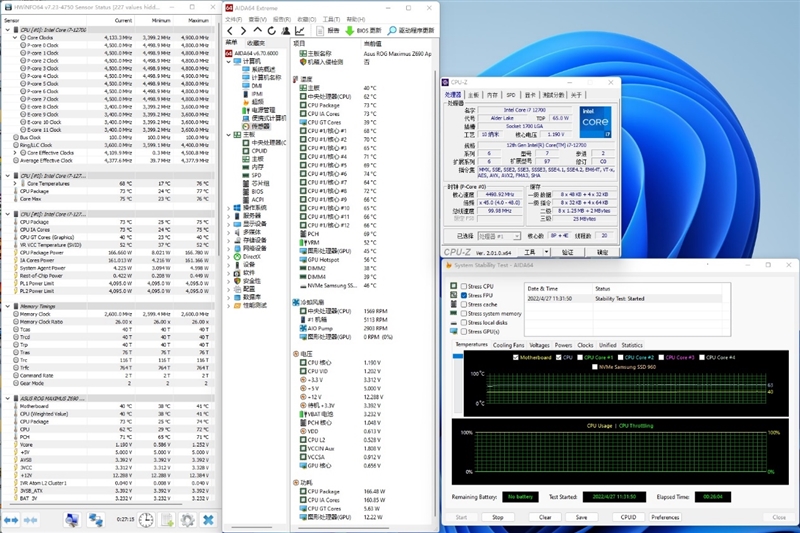Click the green BIOS update arrow icon
This screenshot has width=800, height=533.
349,31
